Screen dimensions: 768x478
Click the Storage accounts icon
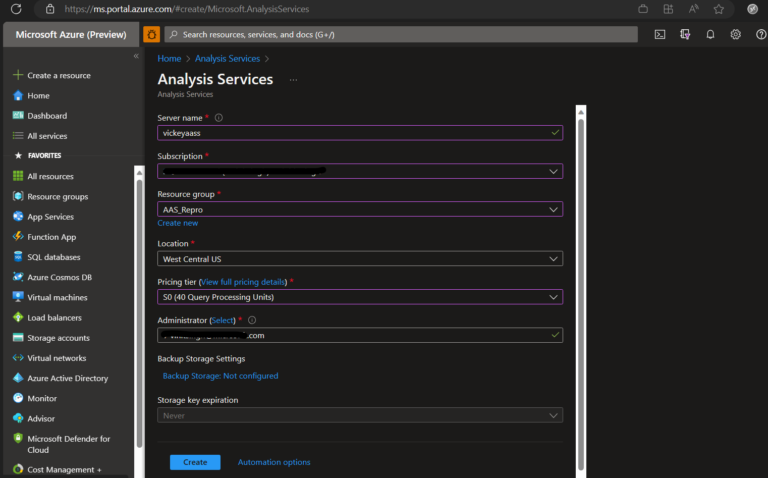click(x=18, y=337)
